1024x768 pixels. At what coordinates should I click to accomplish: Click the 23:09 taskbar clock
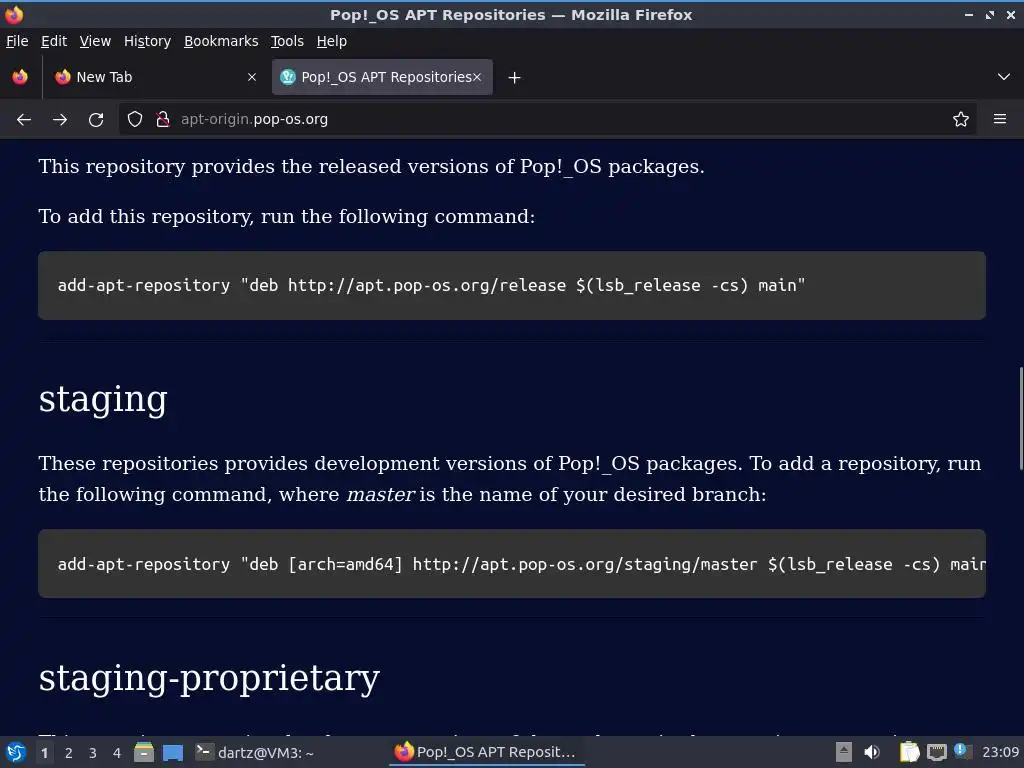(x=1000, y=752)
